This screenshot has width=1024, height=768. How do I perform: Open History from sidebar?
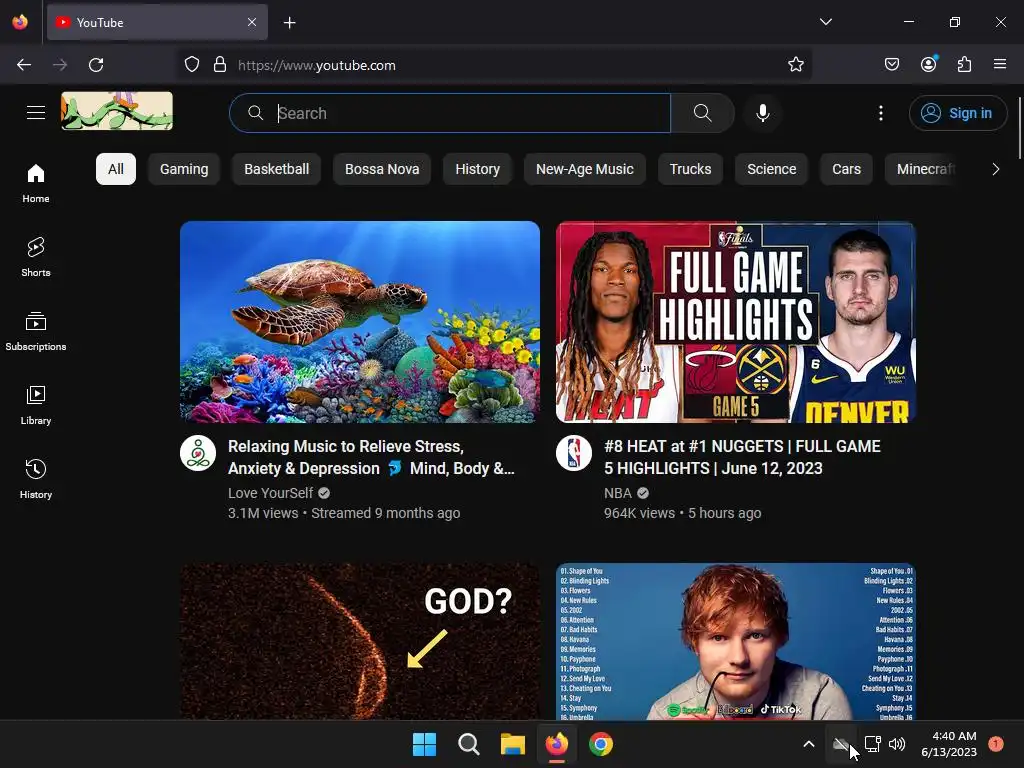tap(36, 479)
